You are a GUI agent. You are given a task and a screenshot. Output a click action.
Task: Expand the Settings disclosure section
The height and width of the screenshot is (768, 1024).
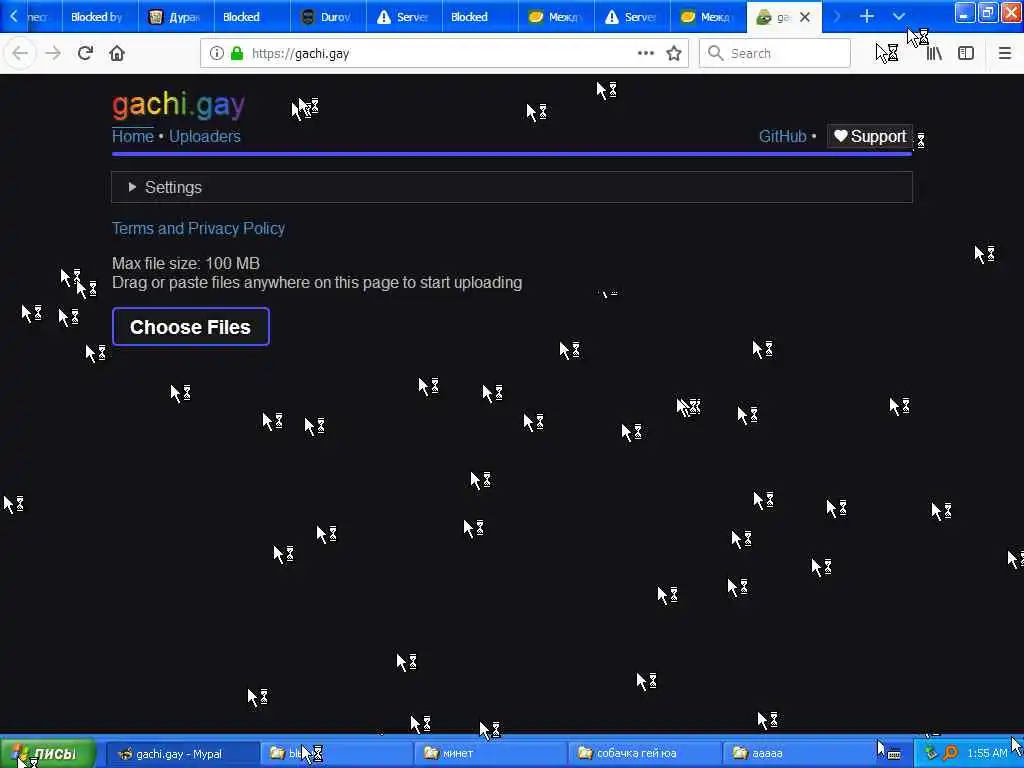(x=512, y=187)
